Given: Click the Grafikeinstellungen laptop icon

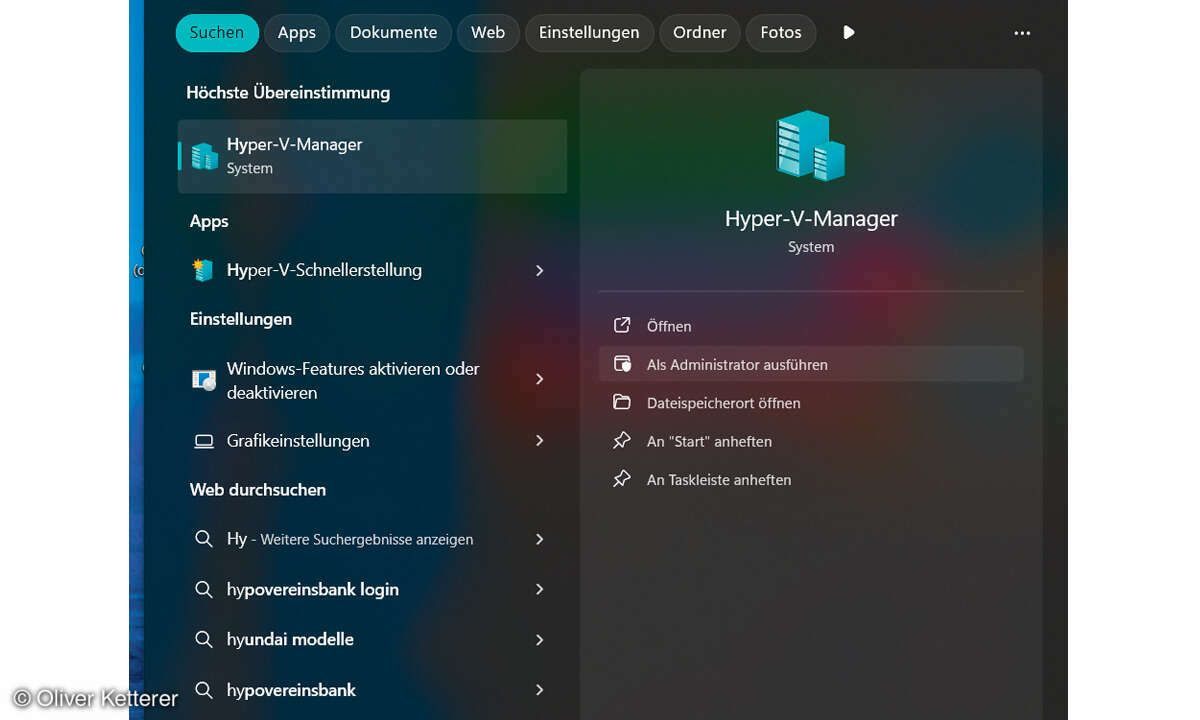Looking at the screenshot, I should click(x=204, y=441).
